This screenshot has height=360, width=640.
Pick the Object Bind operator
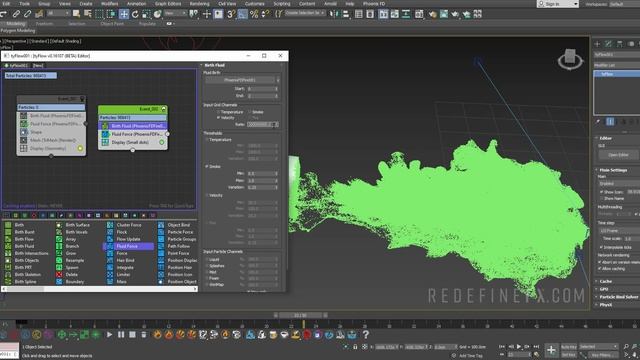click(179, 225)
